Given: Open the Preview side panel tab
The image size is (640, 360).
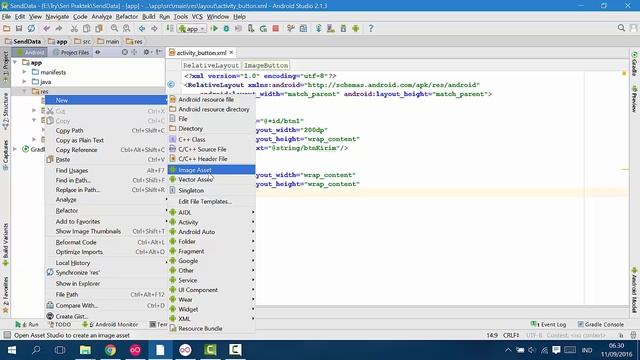Looking at the screenshot, I should [634, 99].
